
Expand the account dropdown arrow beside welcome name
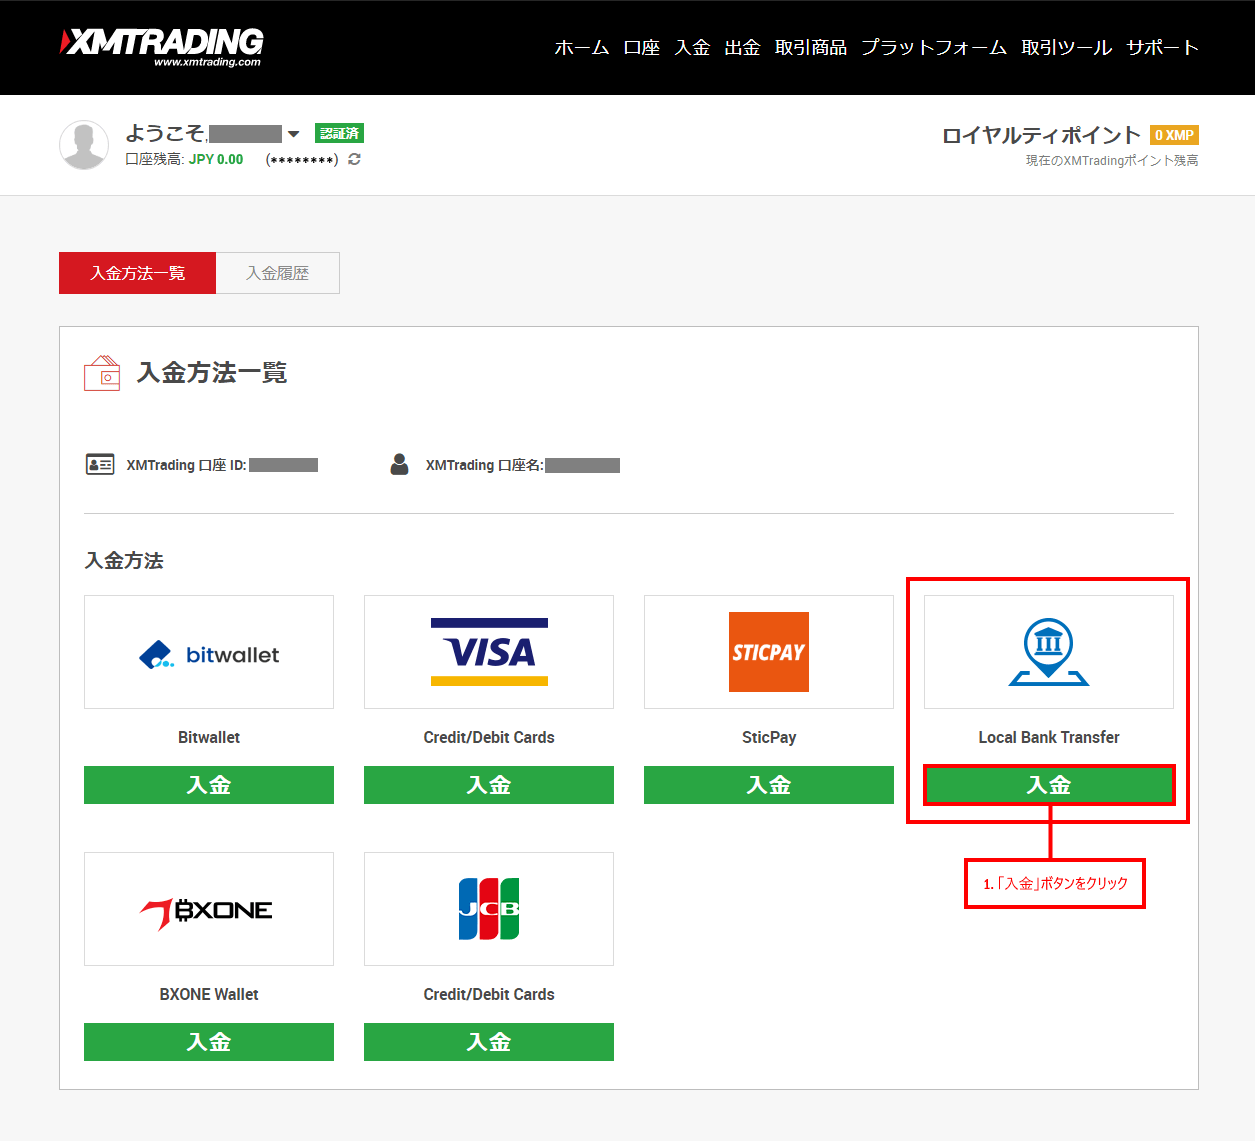293,134
